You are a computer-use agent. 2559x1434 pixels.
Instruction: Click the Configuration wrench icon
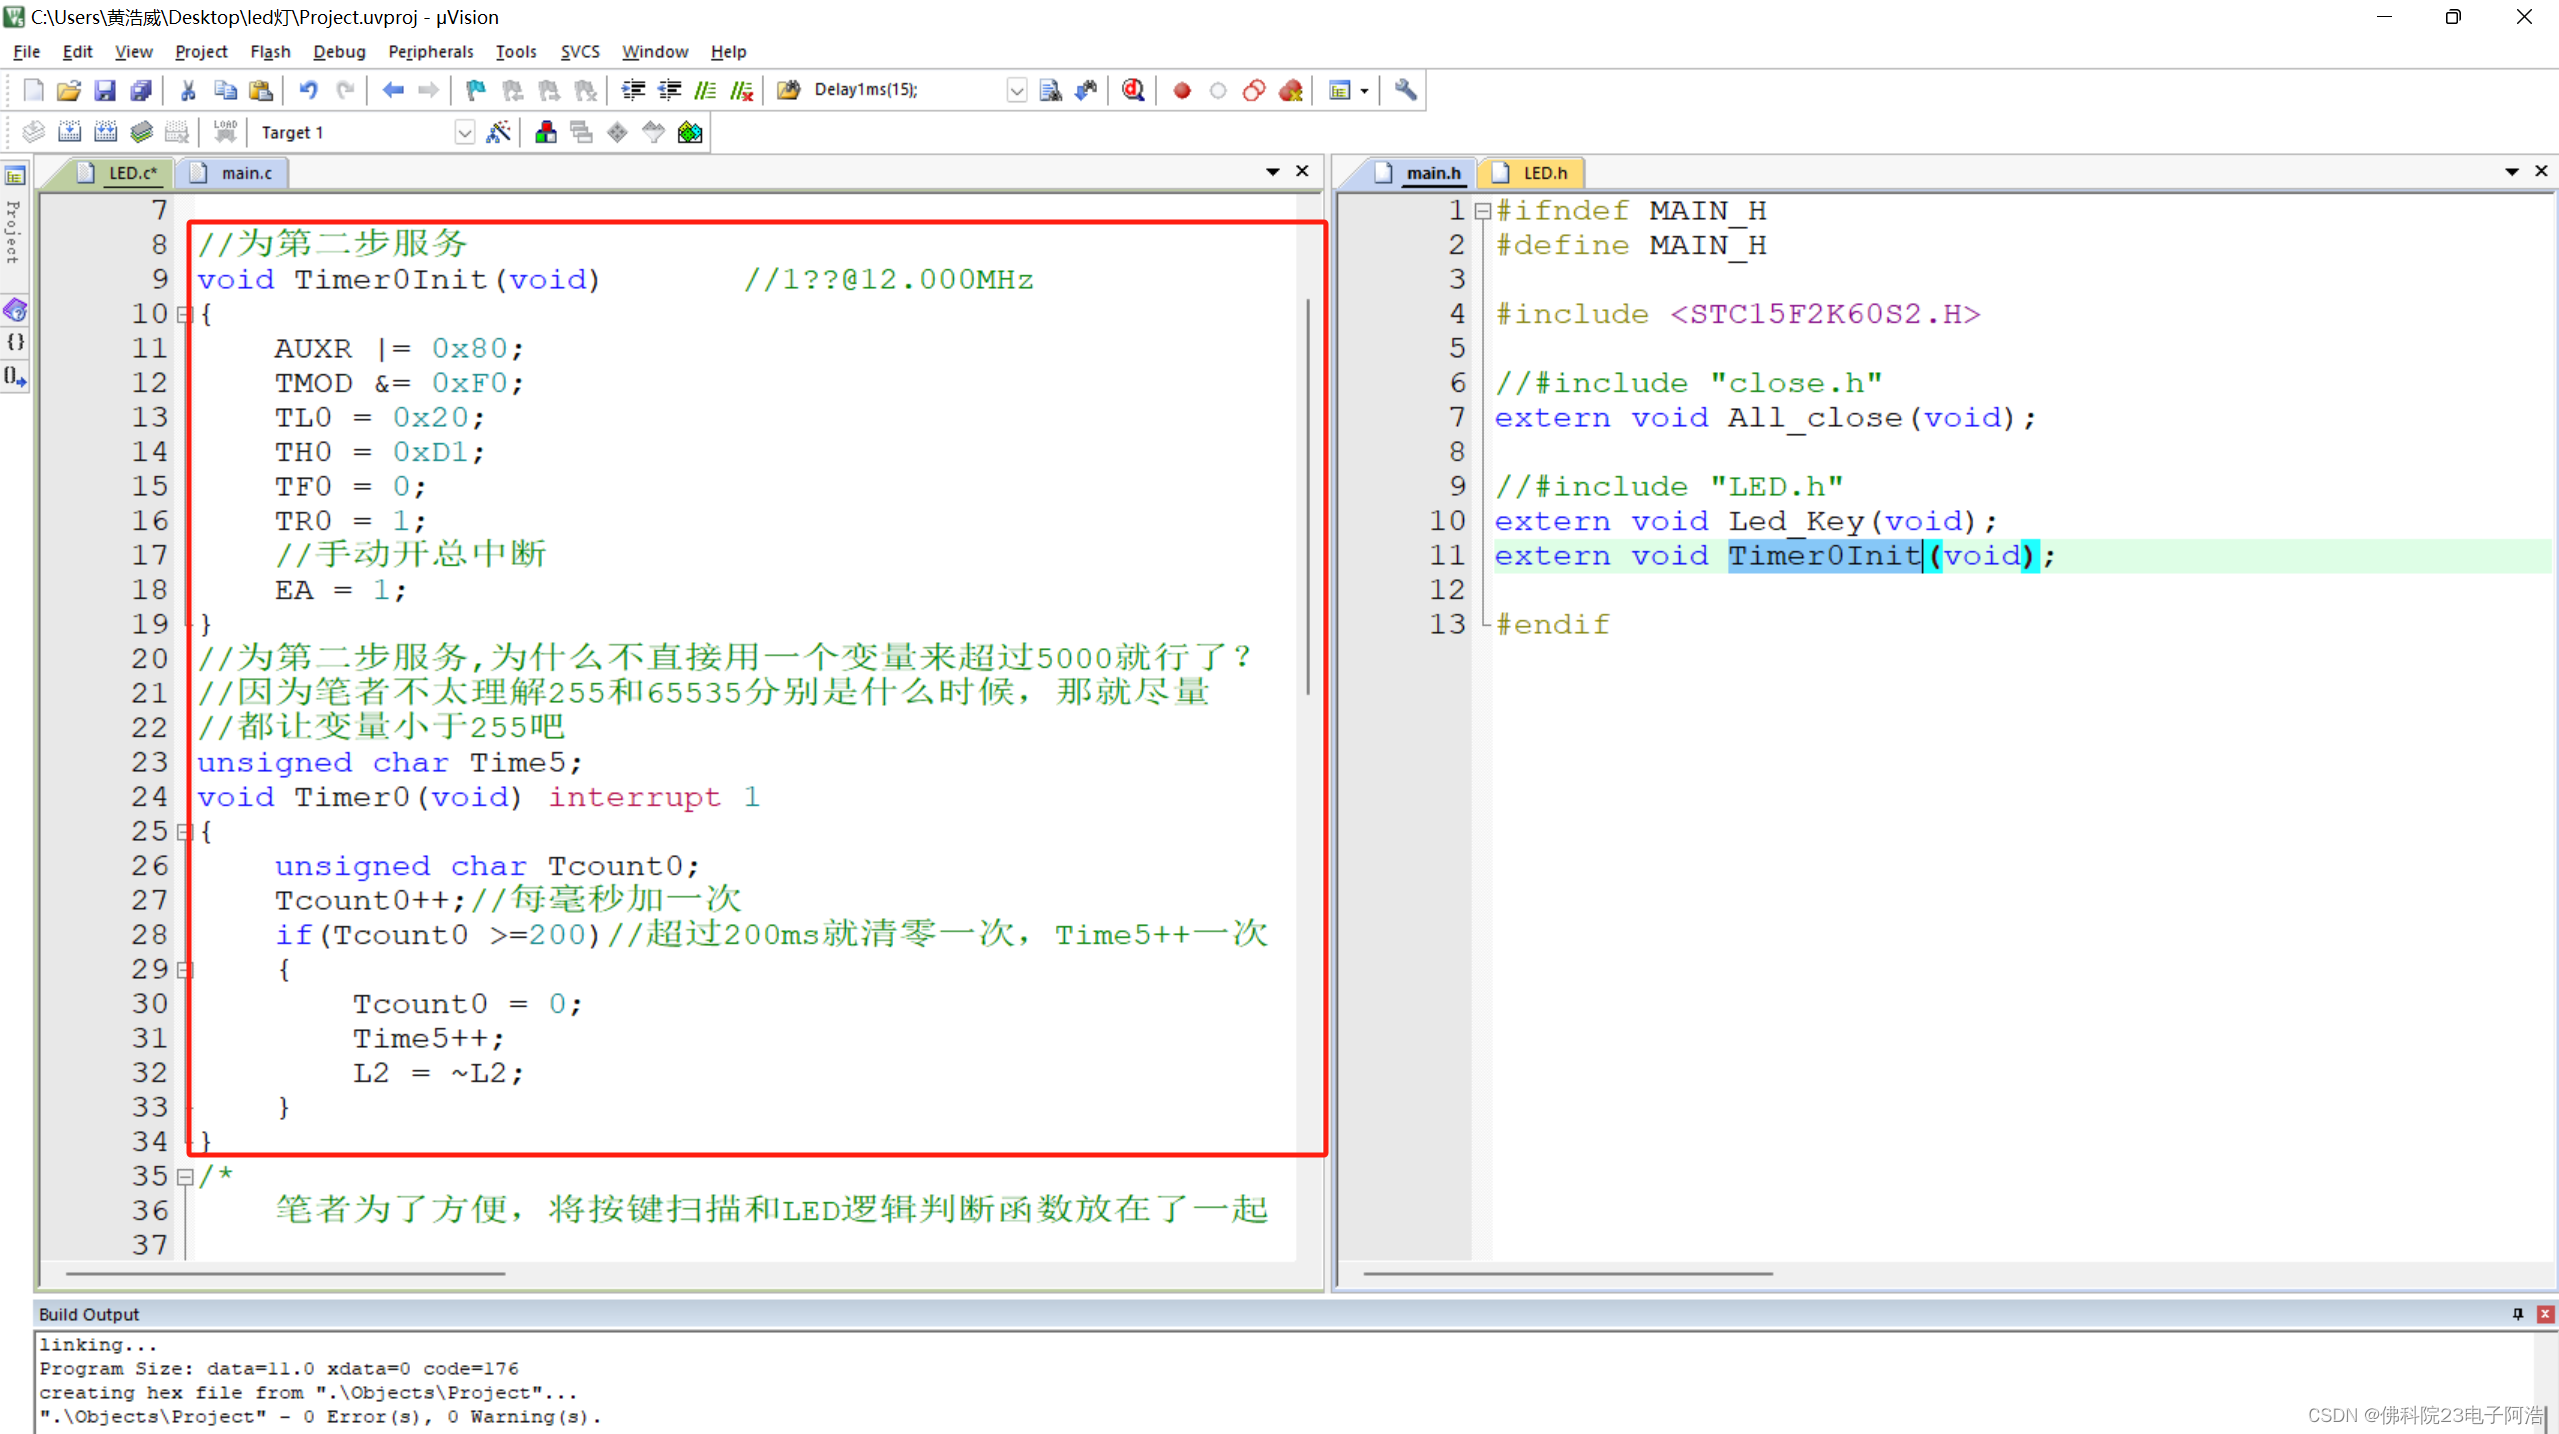click(x=1405, y=90)
